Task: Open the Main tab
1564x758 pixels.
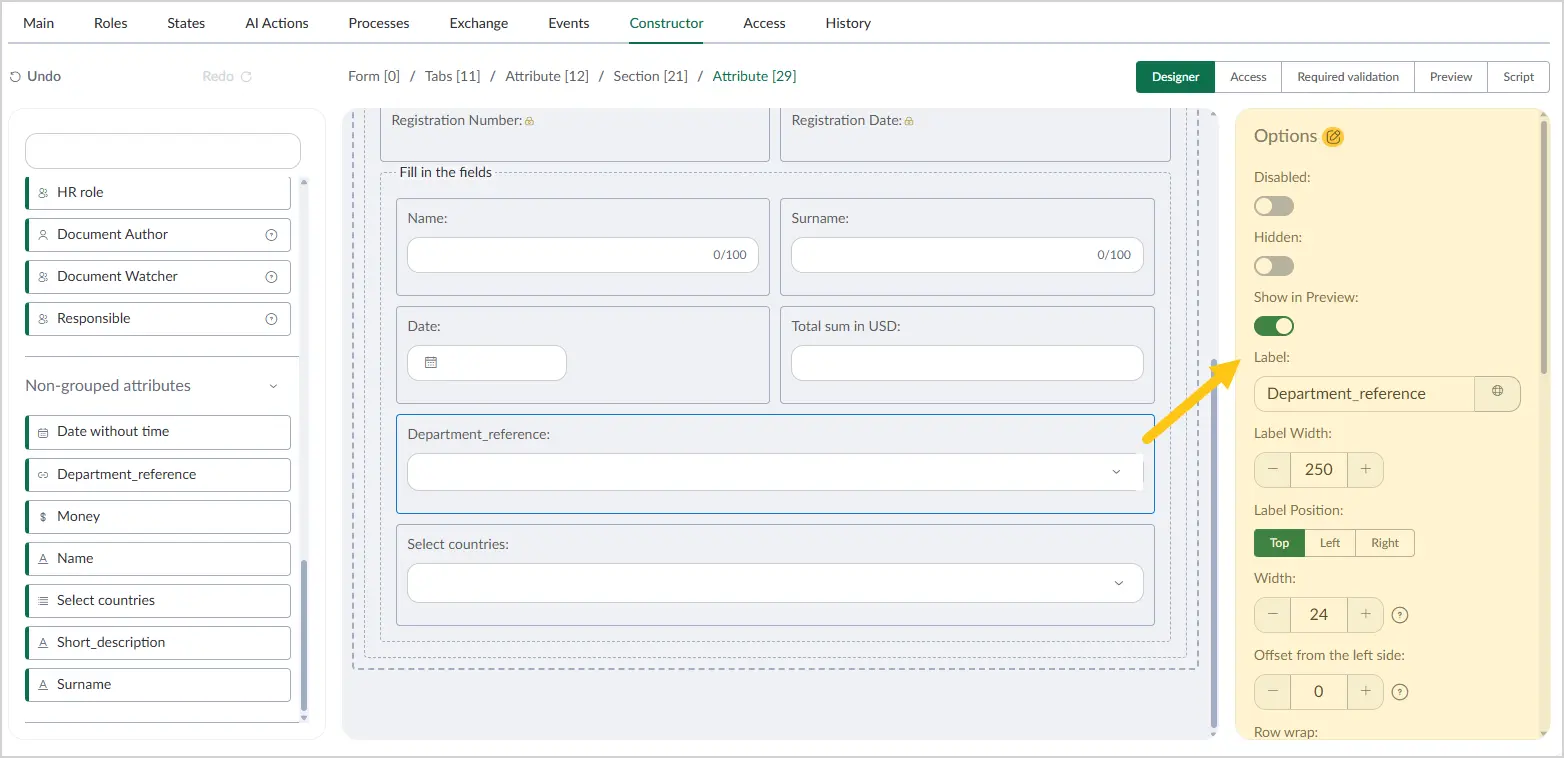Action: [39, 23]
